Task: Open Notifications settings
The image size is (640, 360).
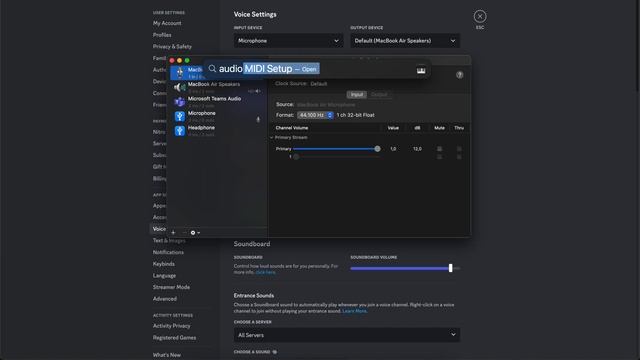Action: click(x=168, y=252)
